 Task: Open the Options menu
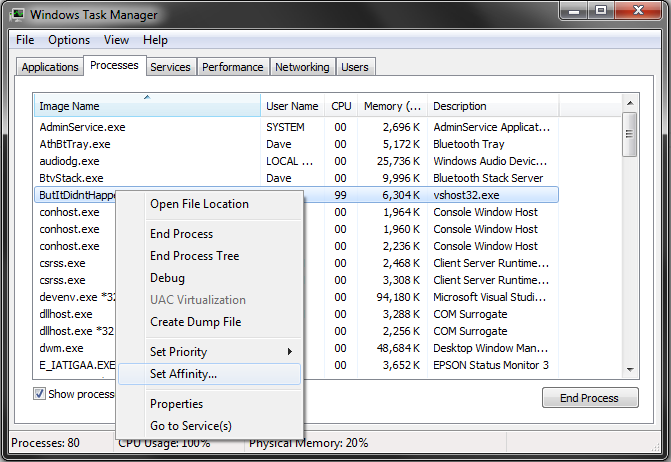[x=69, y=40]
